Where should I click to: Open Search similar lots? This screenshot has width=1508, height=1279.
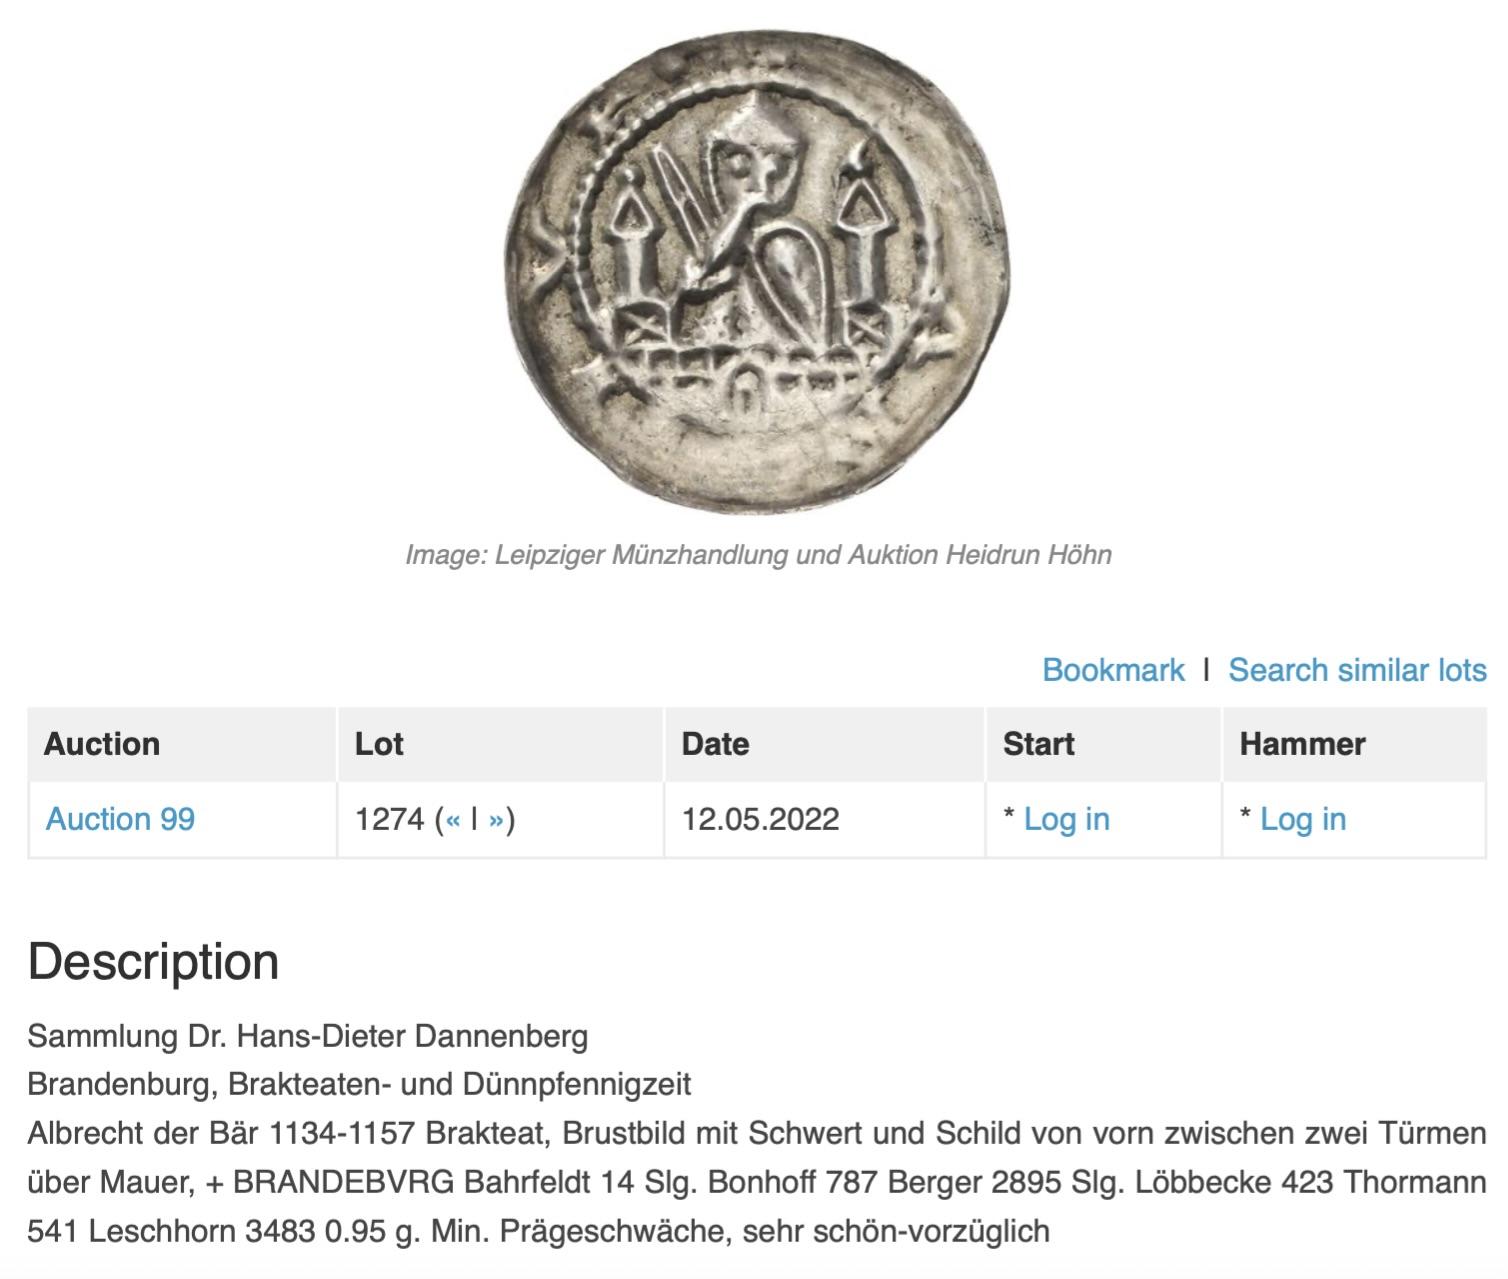(1357, 670)
